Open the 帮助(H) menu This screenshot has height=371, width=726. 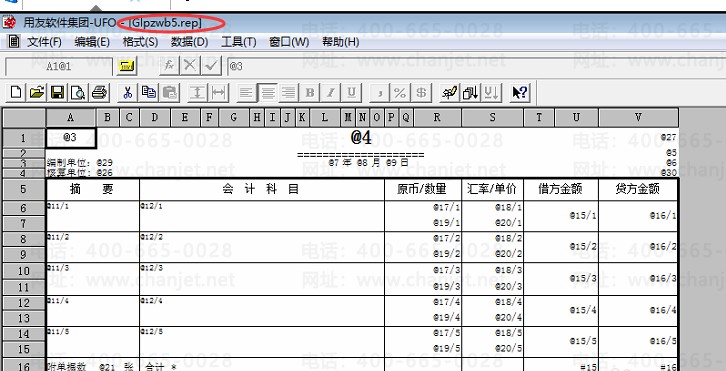coord(340,42)
